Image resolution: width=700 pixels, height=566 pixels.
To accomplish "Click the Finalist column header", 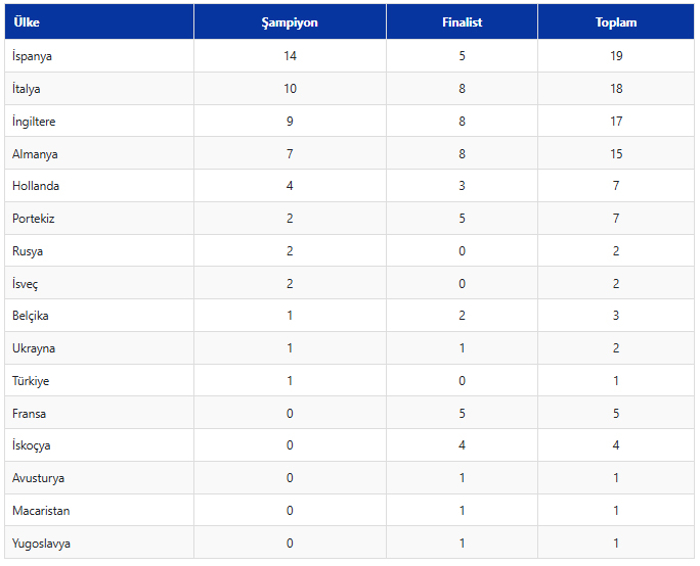I will coord(462,22).
